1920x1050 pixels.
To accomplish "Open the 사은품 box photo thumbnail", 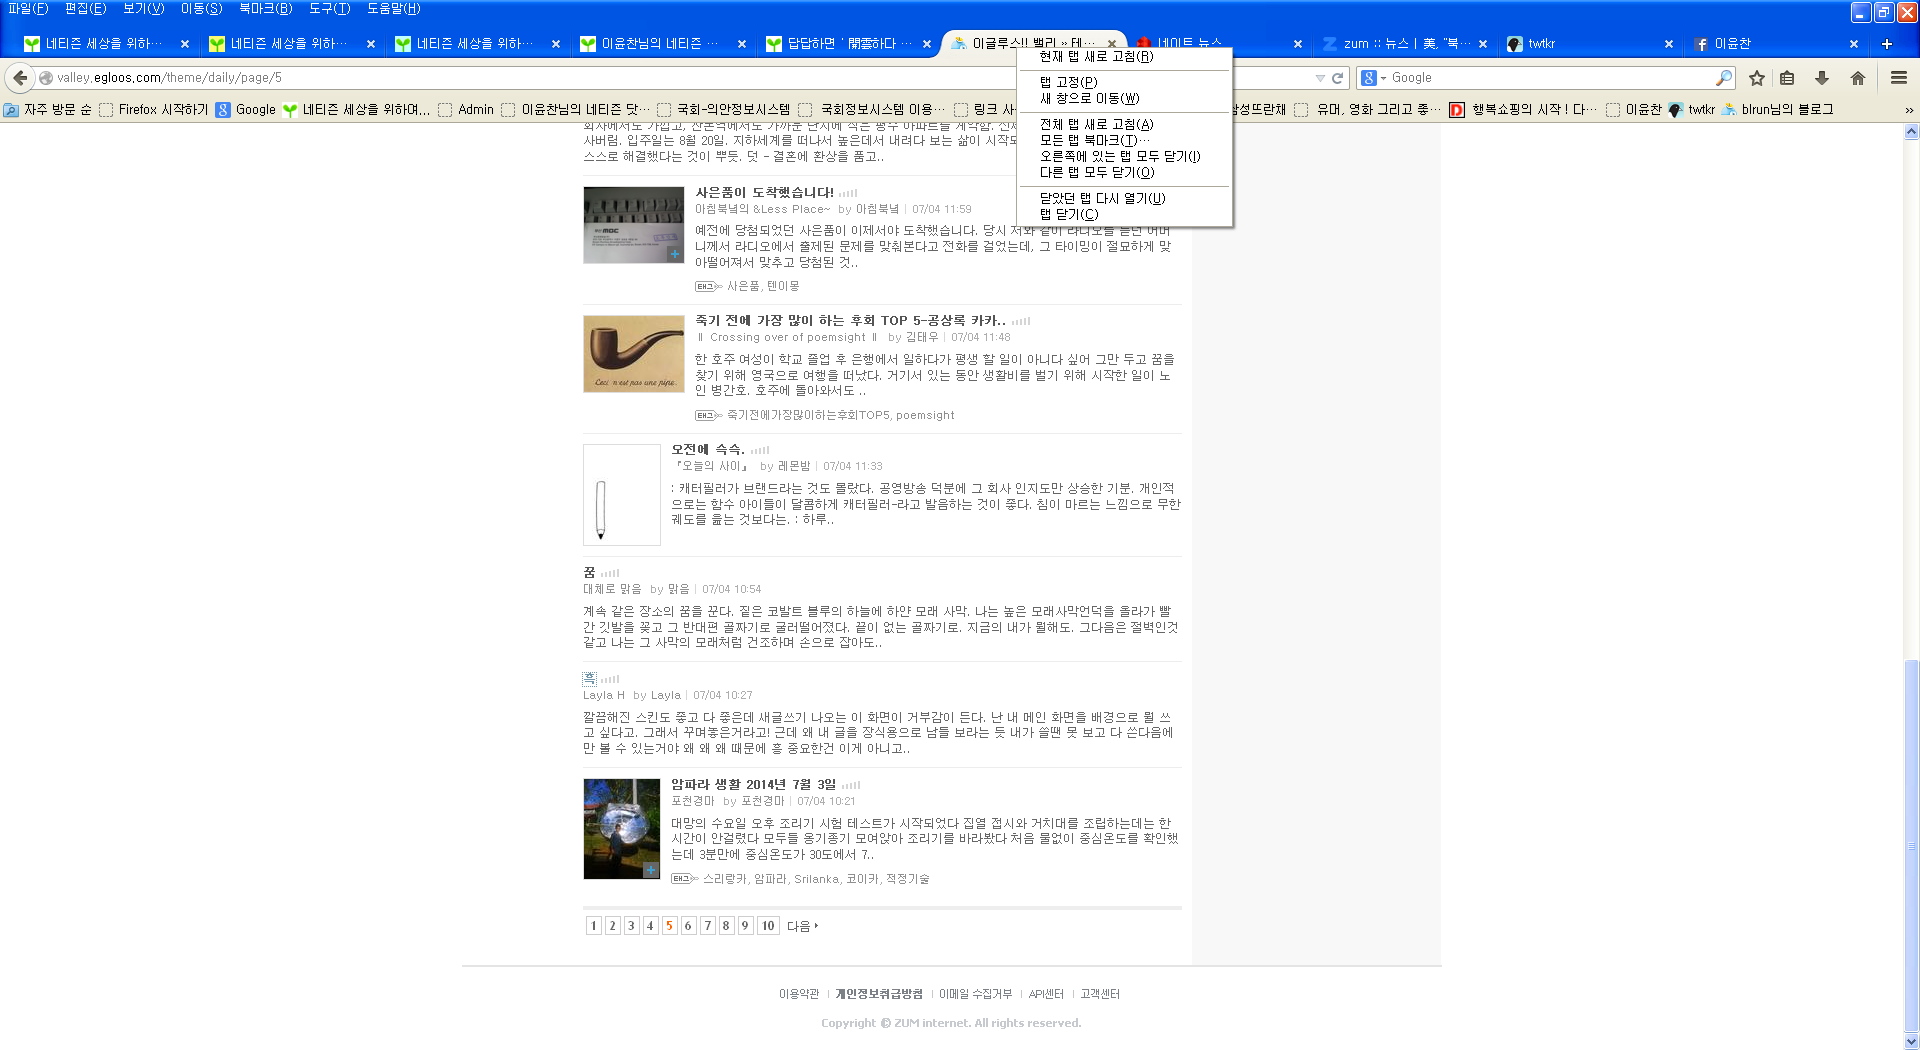I will 634,225.
